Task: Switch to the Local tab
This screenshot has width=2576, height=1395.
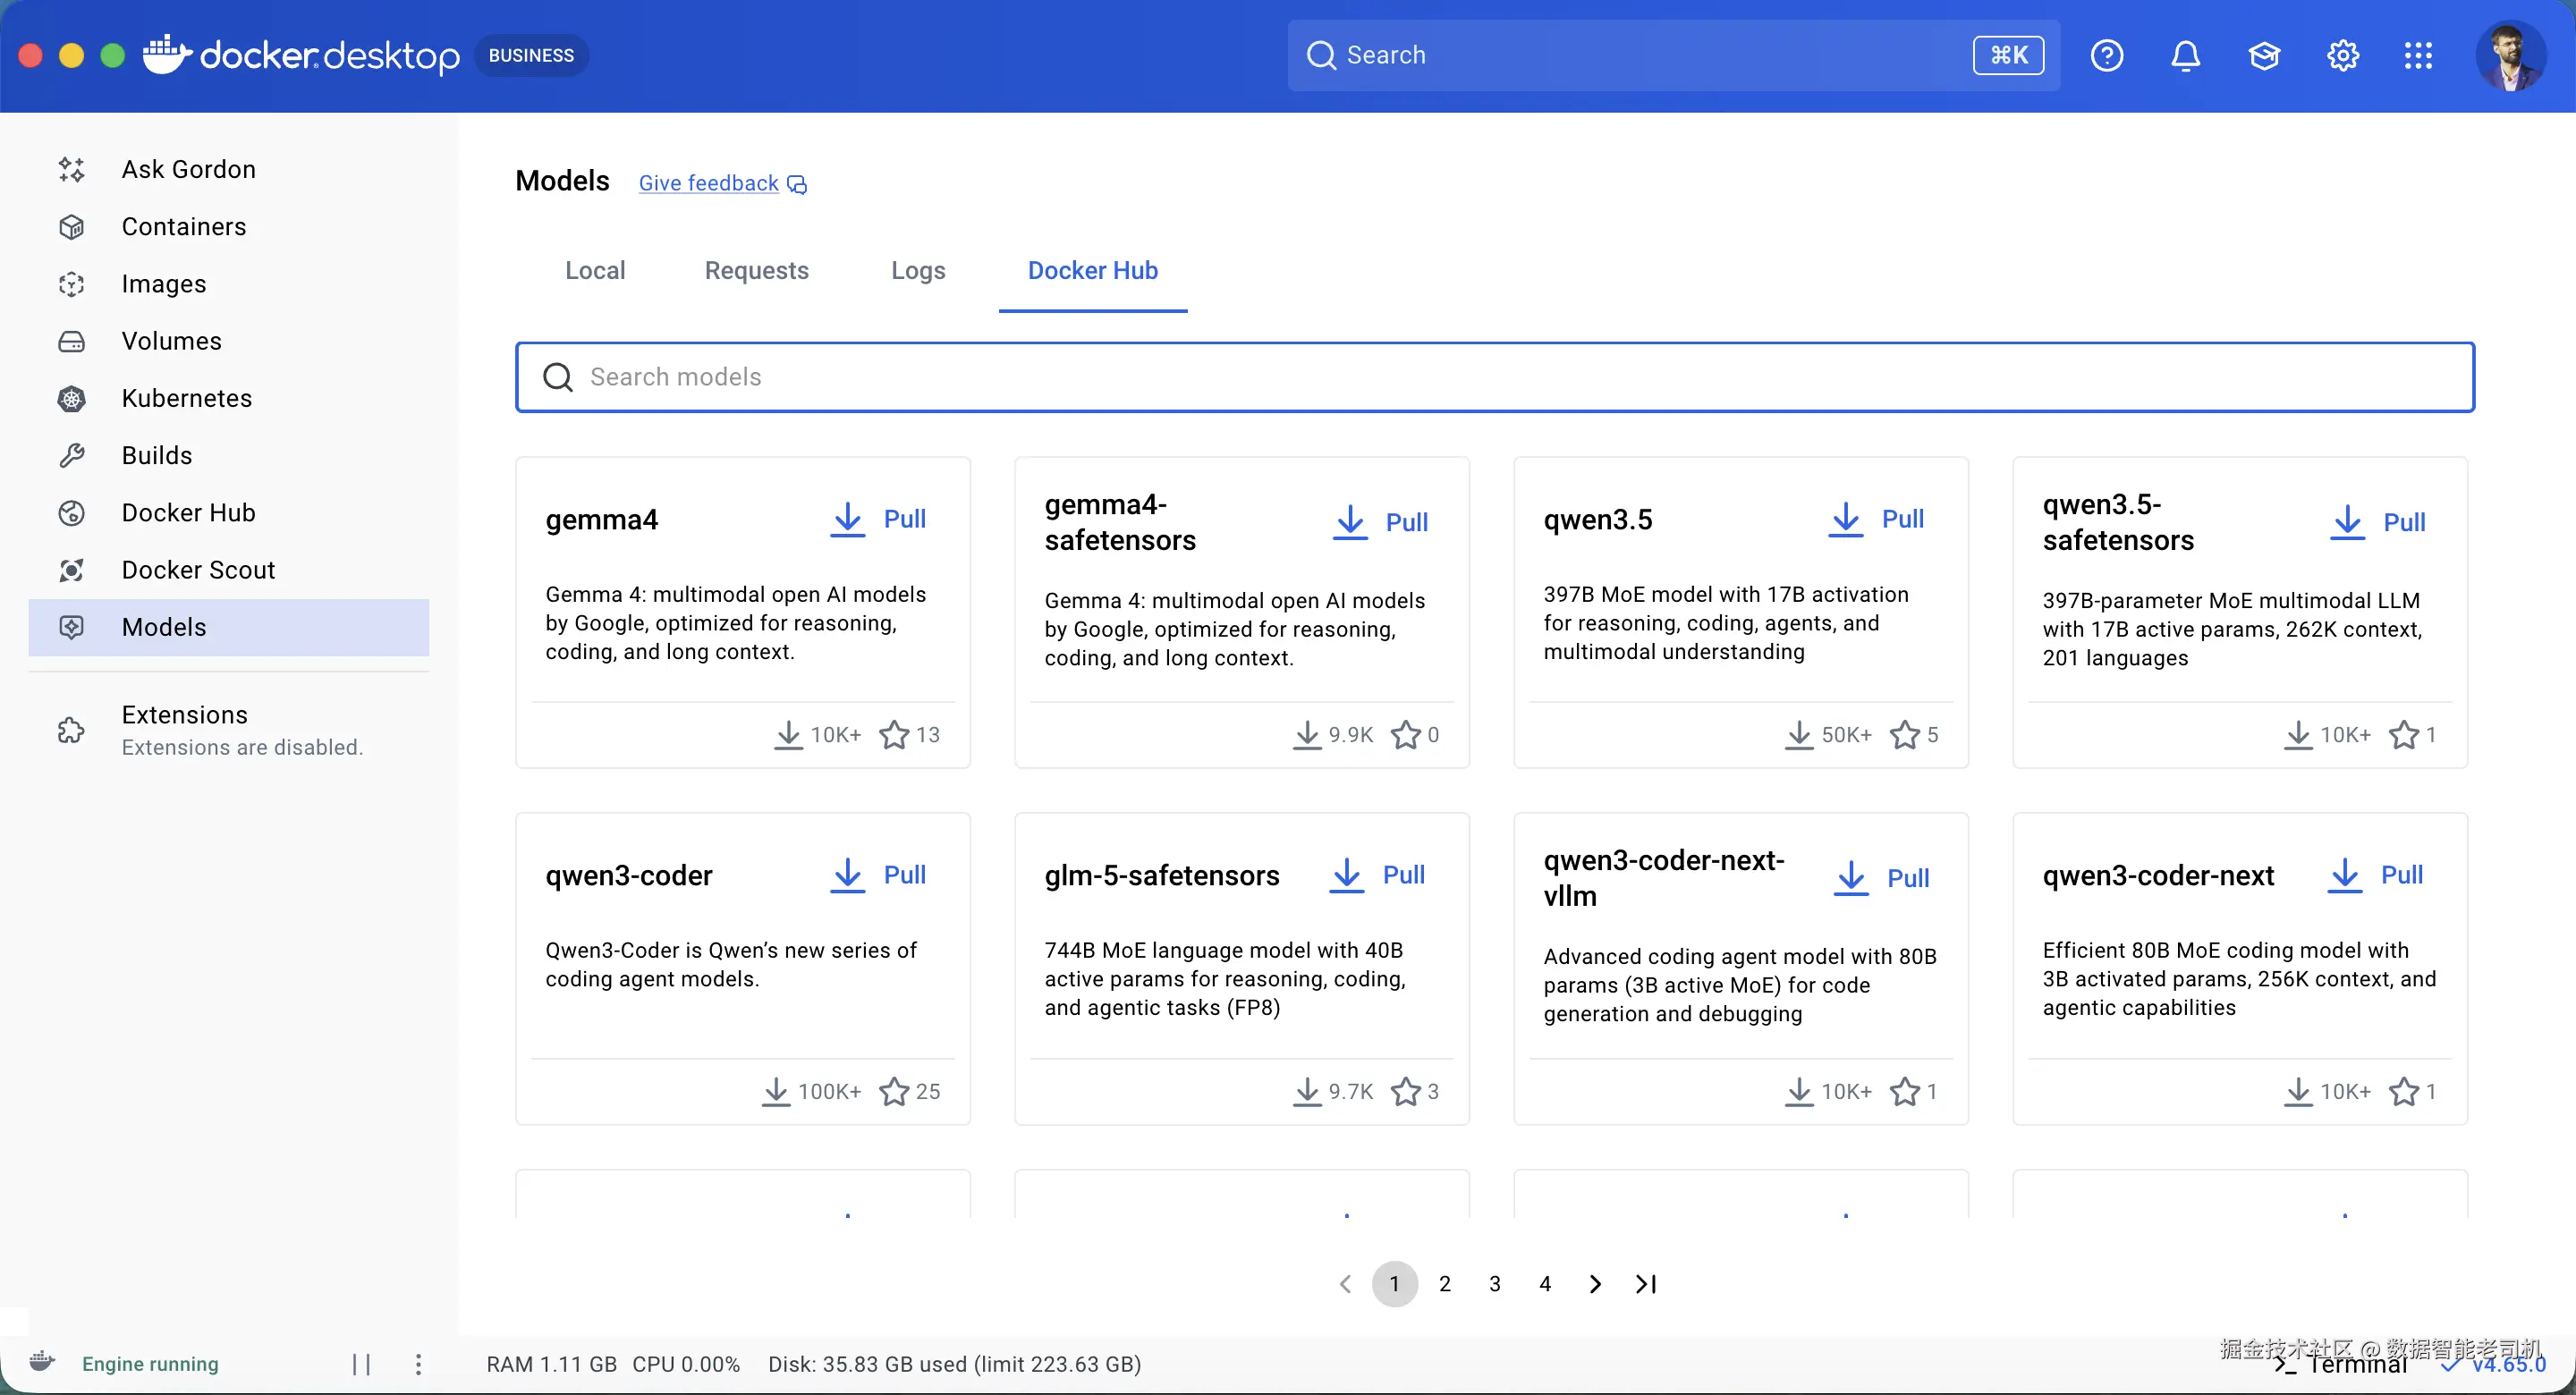Action: (x=595, y=270)
